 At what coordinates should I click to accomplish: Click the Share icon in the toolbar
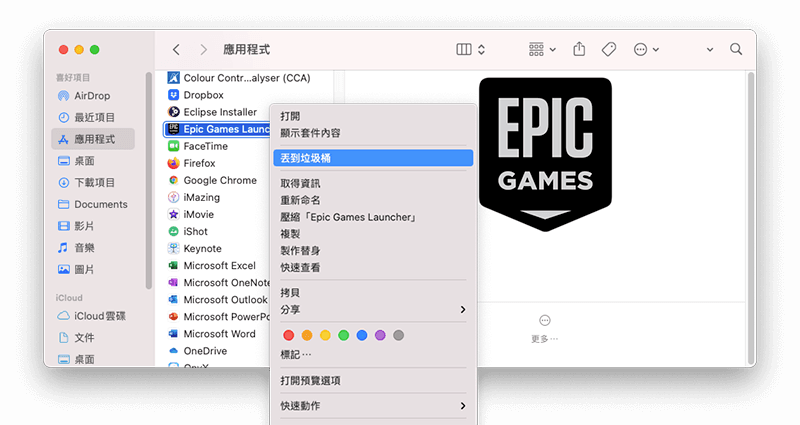point(579,49)
